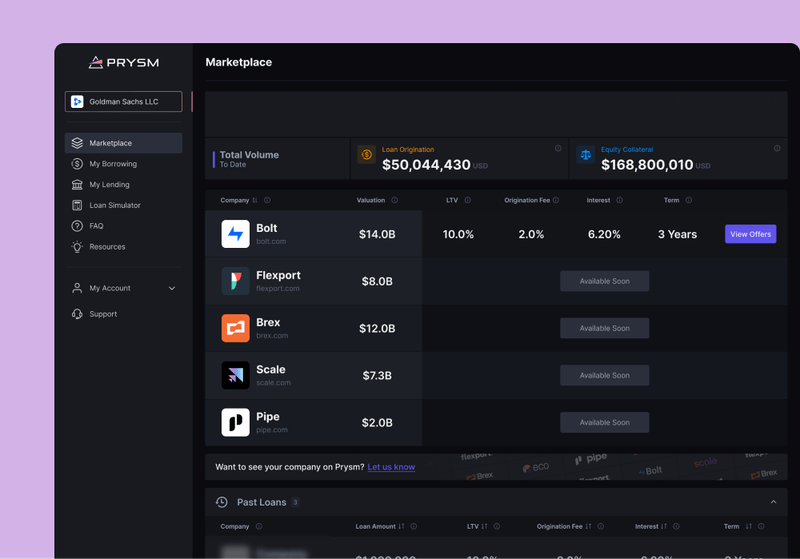
Task: Go to My Lending
Action: tap(123, 185)
